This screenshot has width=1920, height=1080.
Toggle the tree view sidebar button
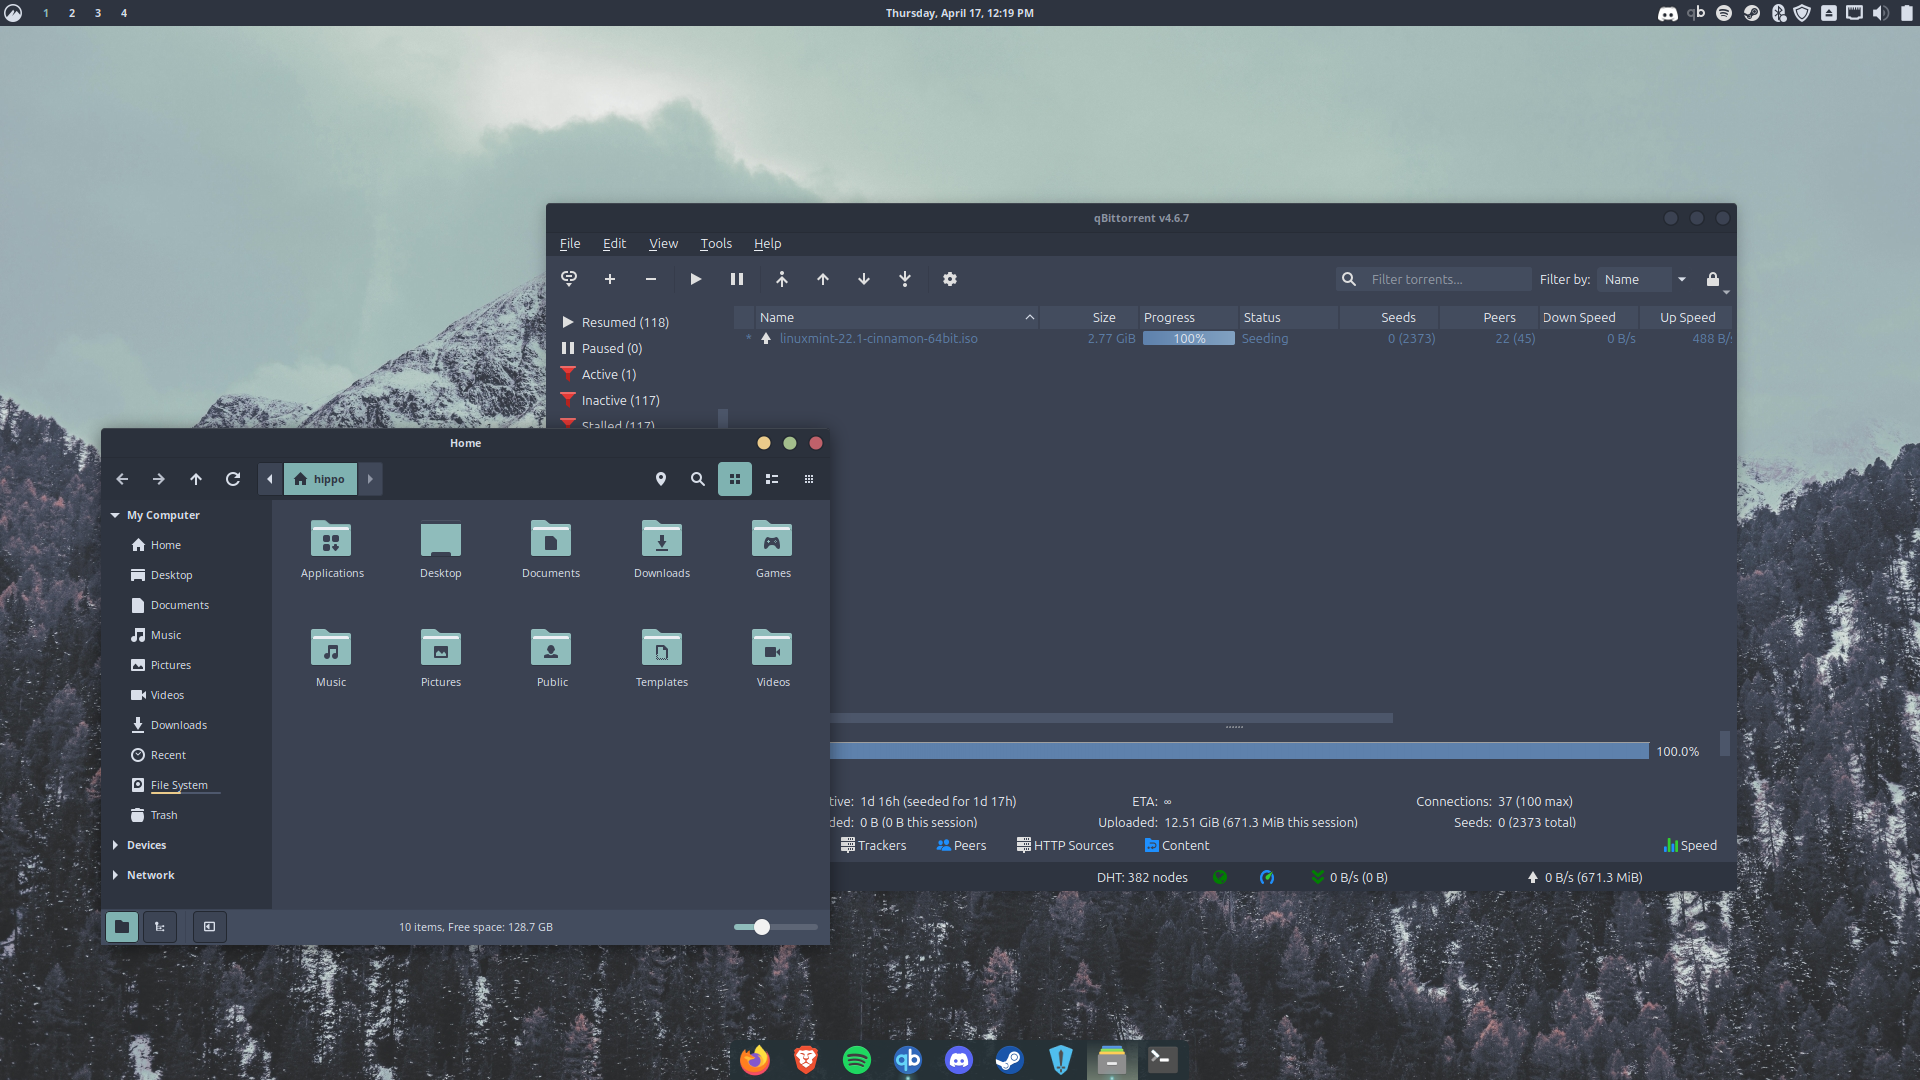(160, 927)
